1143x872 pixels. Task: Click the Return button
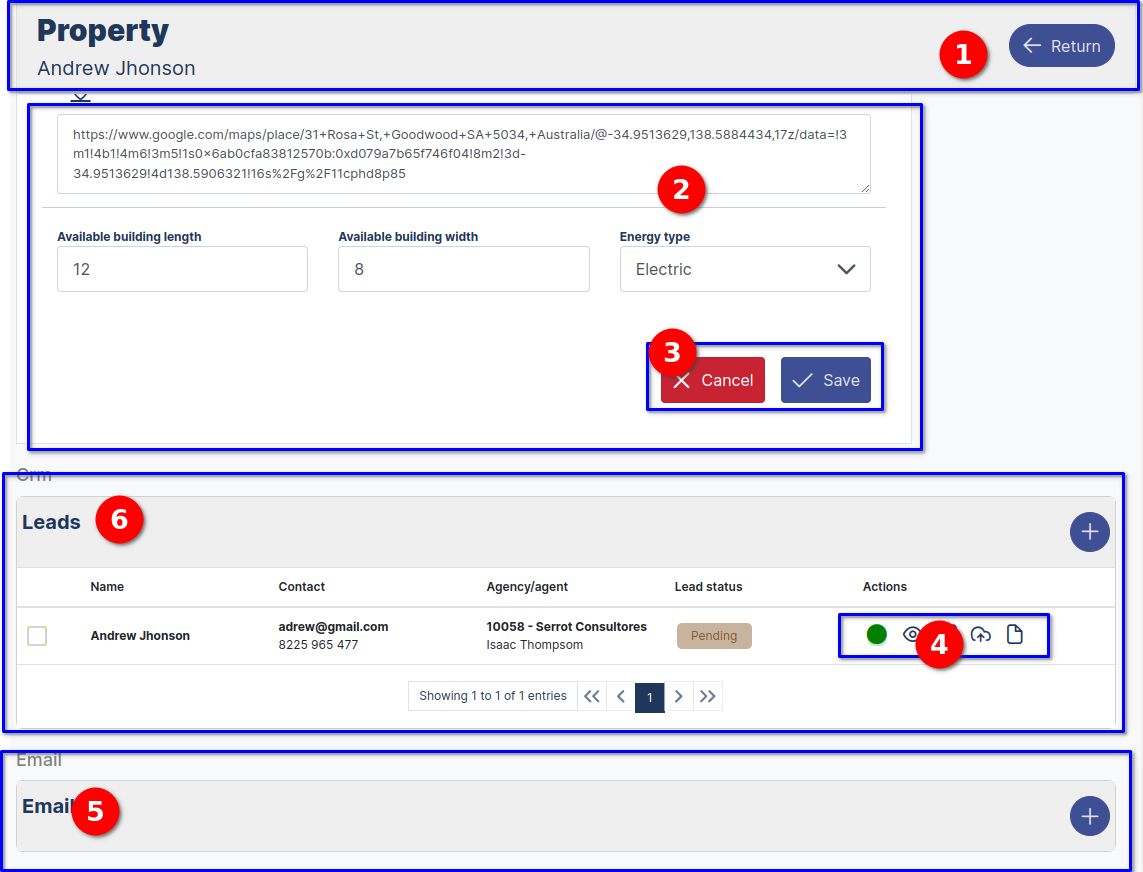click(x=1061, y=46)
